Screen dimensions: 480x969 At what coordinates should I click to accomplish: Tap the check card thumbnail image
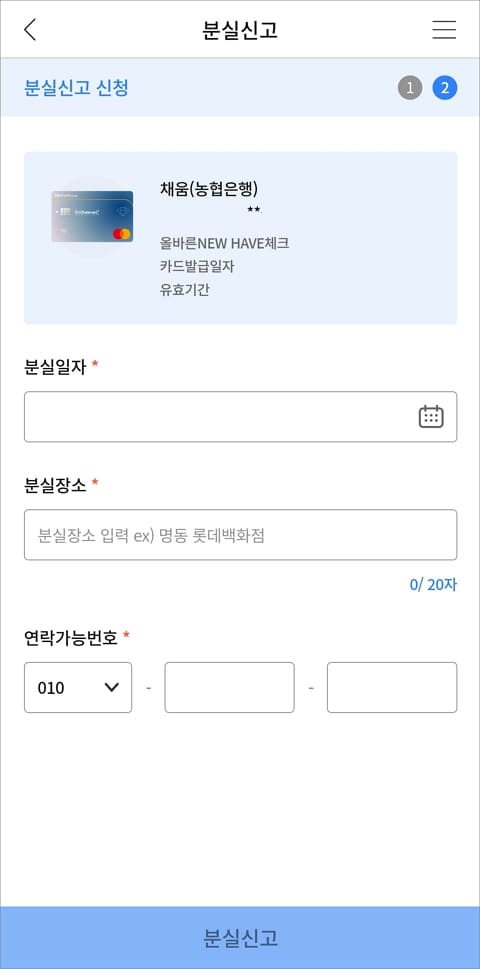(92, 216)
